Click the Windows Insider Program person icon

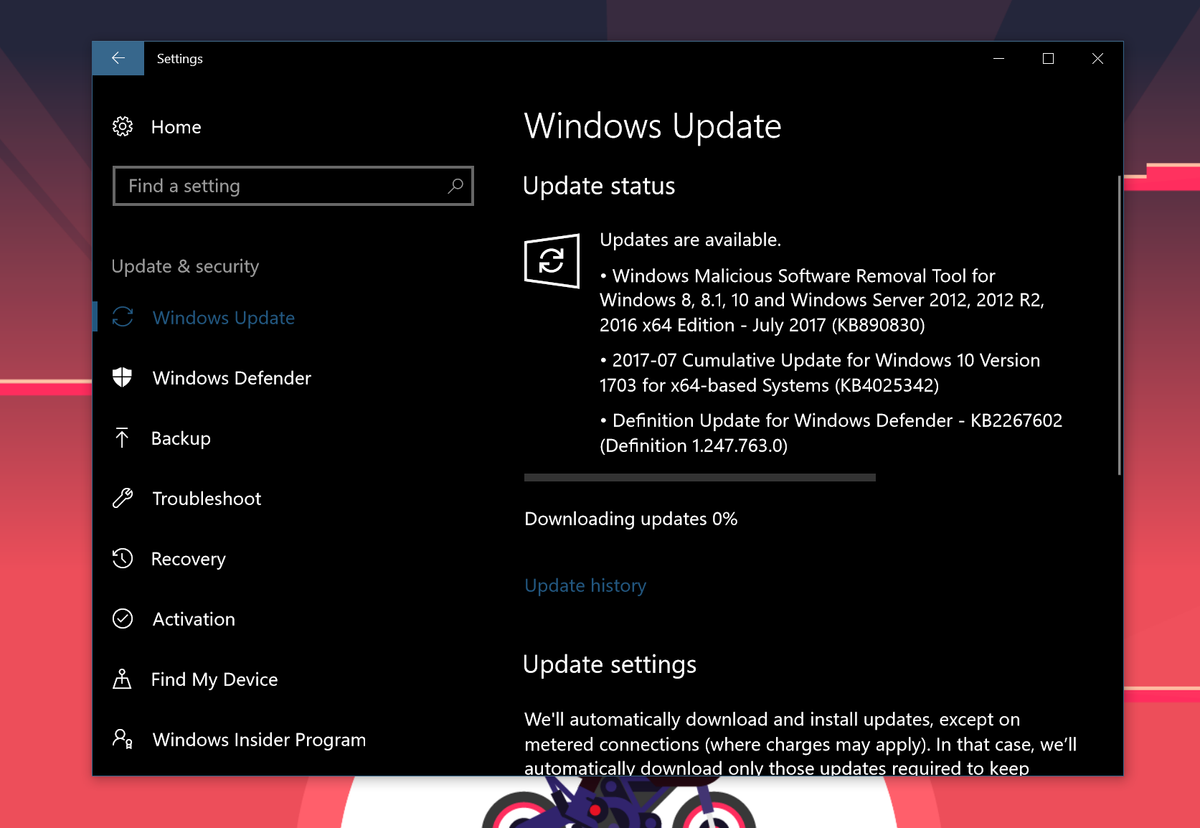coord(121,739)
